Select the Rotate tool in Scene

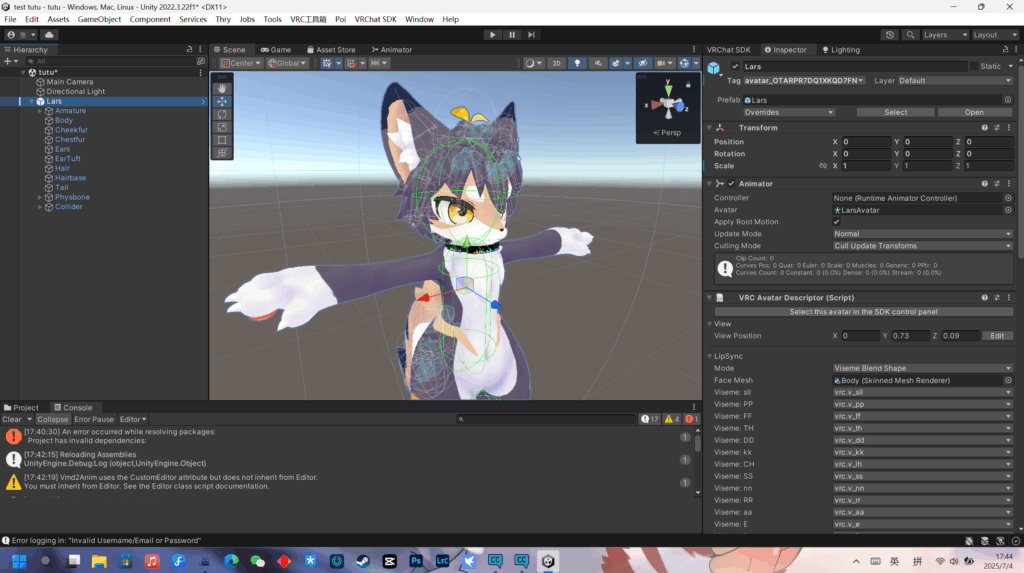pos(222,114)
